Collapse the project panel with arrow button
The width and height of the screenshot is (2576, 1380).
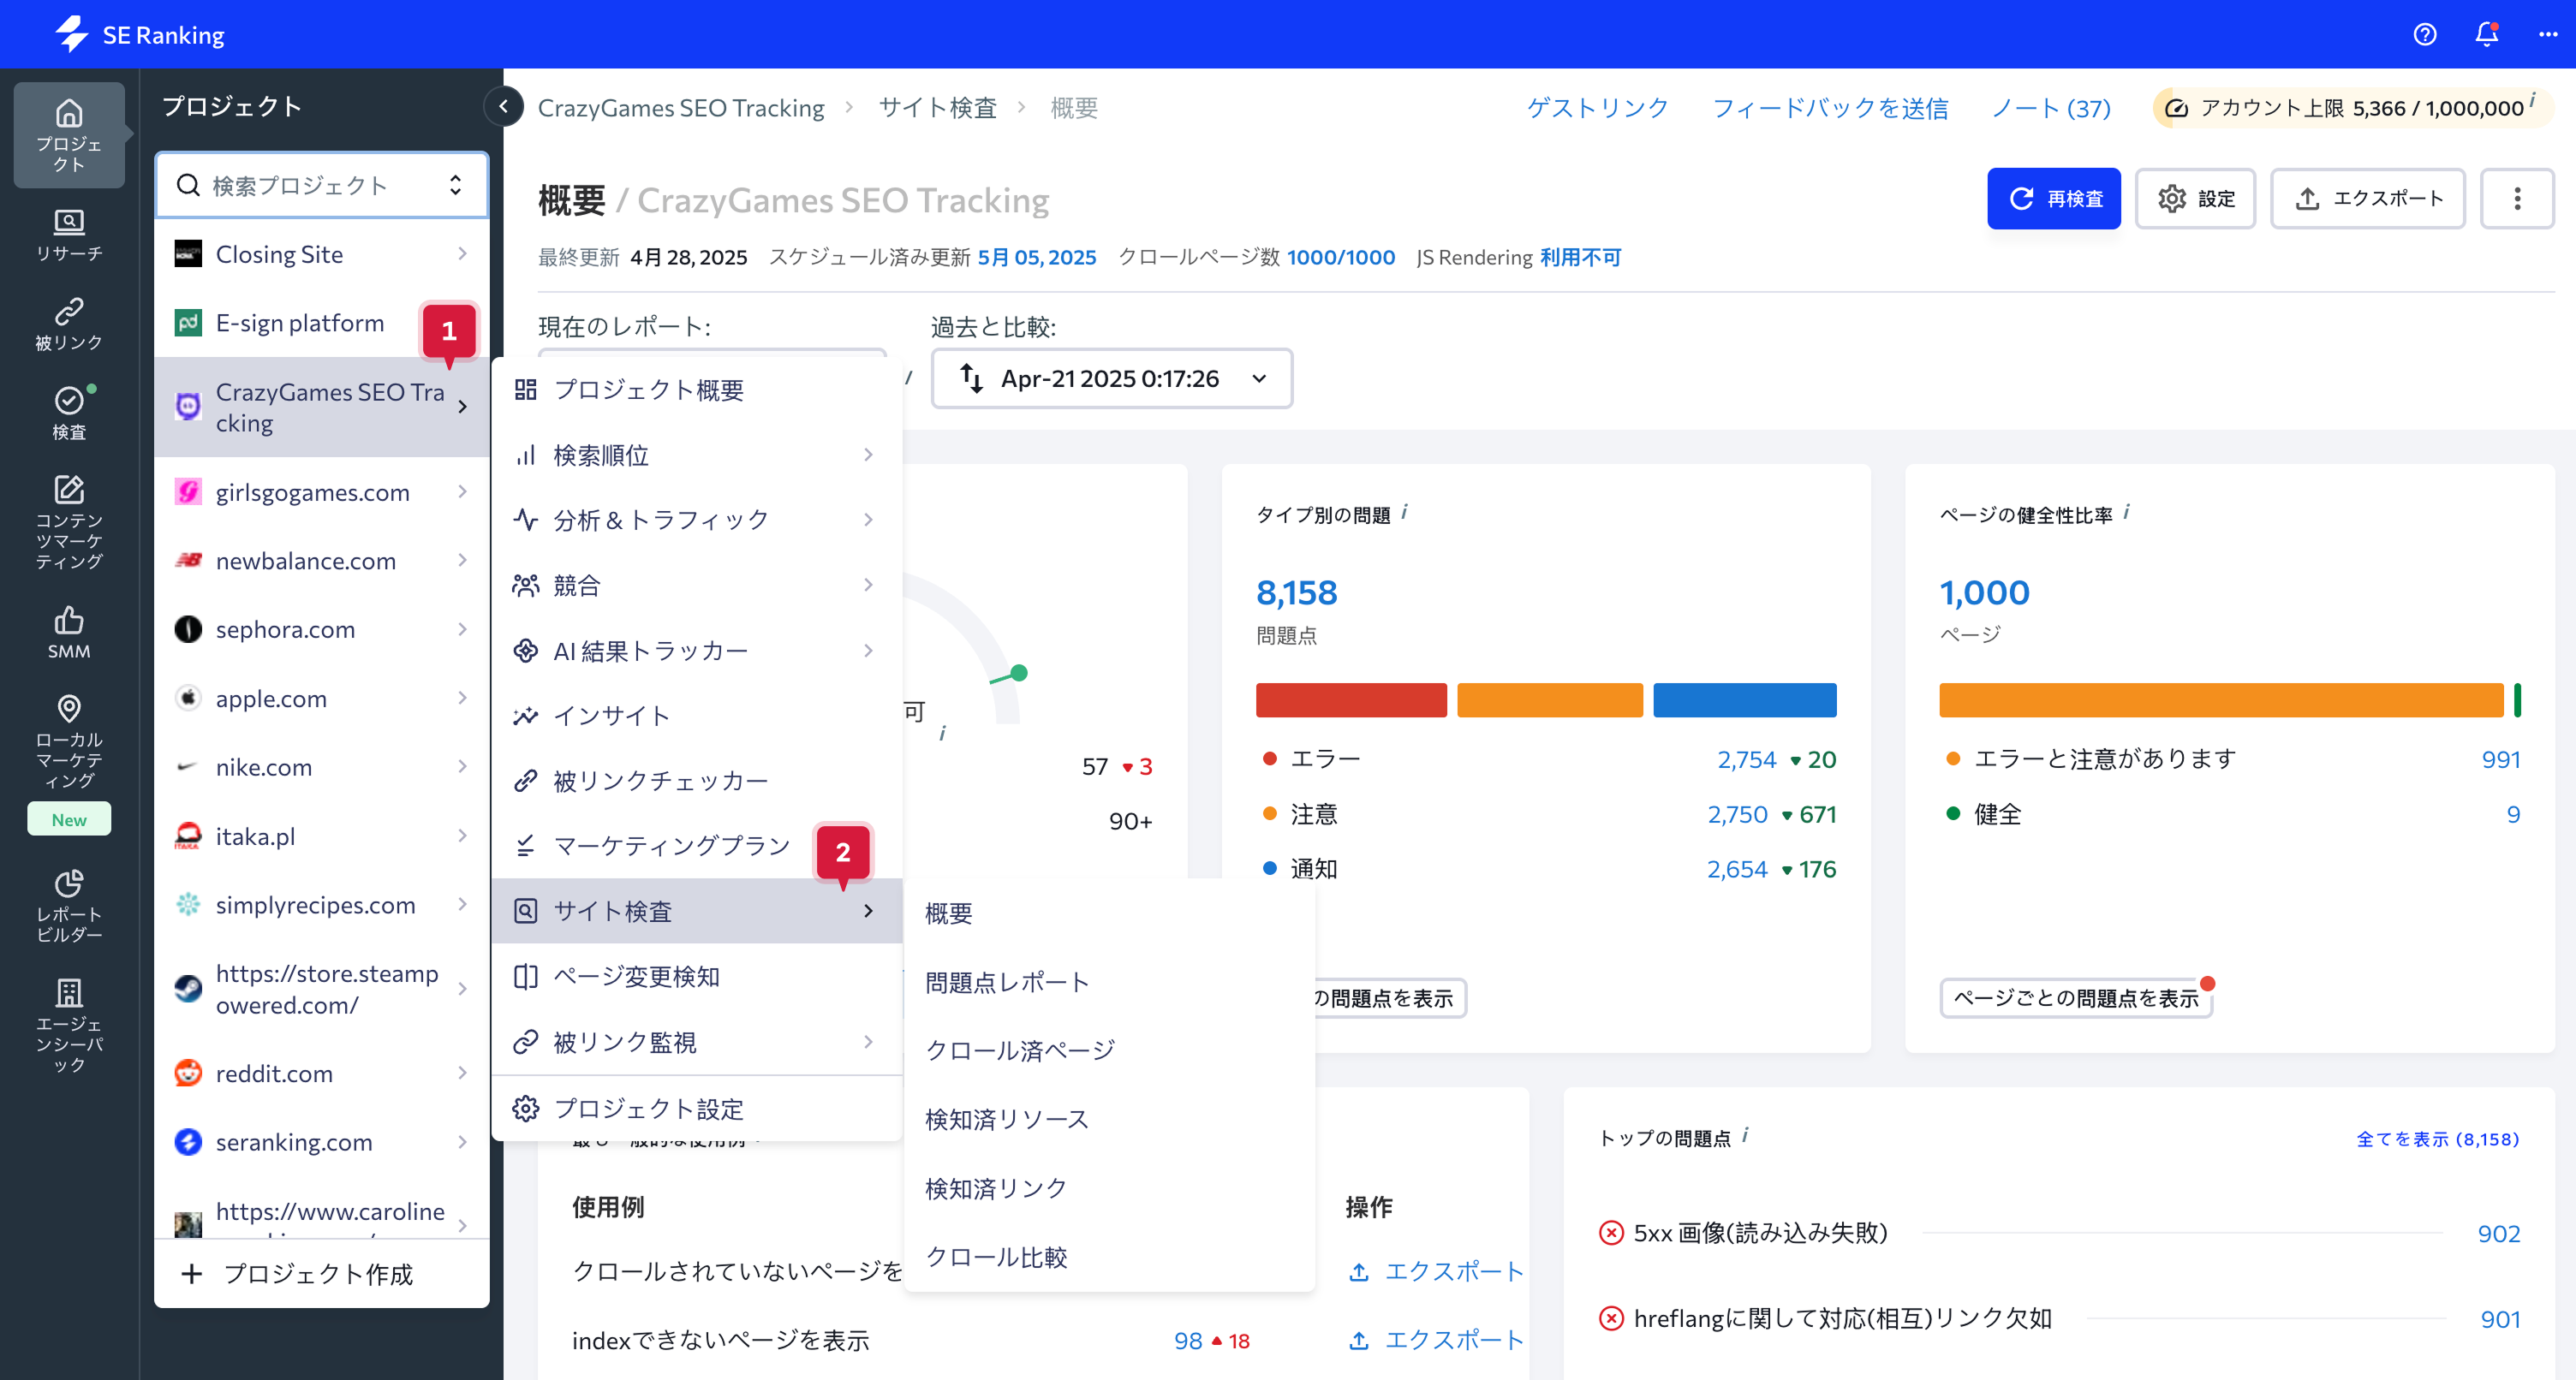[503, 106]
